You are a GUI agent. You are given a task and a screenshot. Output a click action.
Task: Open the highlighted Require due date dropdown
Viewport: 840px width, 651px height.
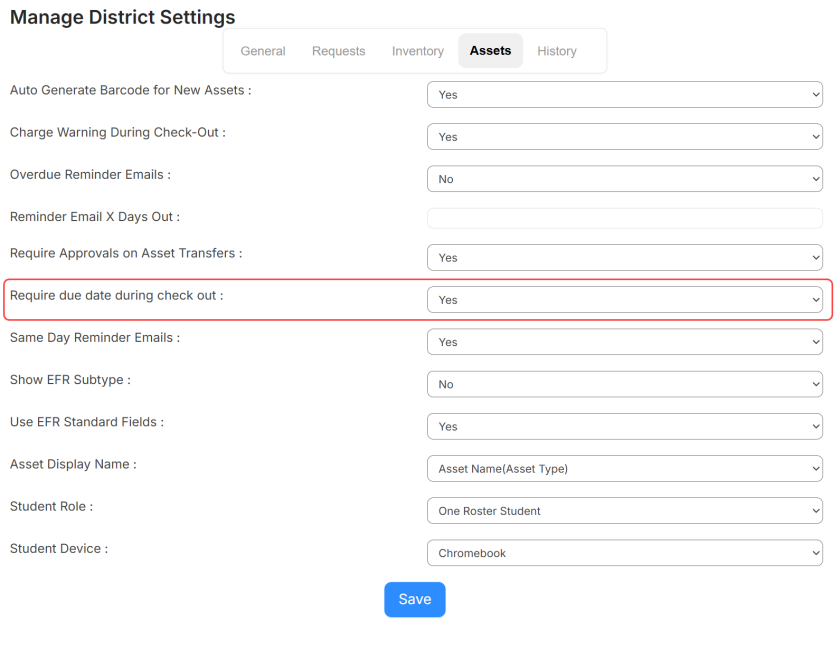pos(624,299)
